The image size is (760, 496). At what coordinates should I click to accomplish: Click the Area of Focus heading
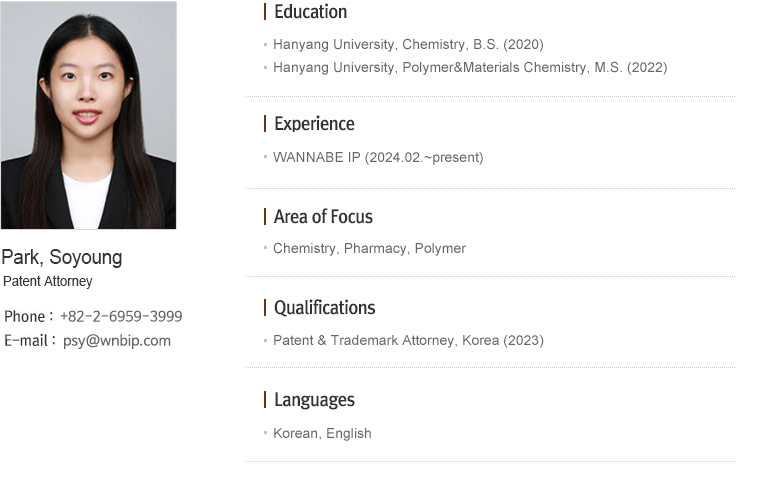coord(323,217)
